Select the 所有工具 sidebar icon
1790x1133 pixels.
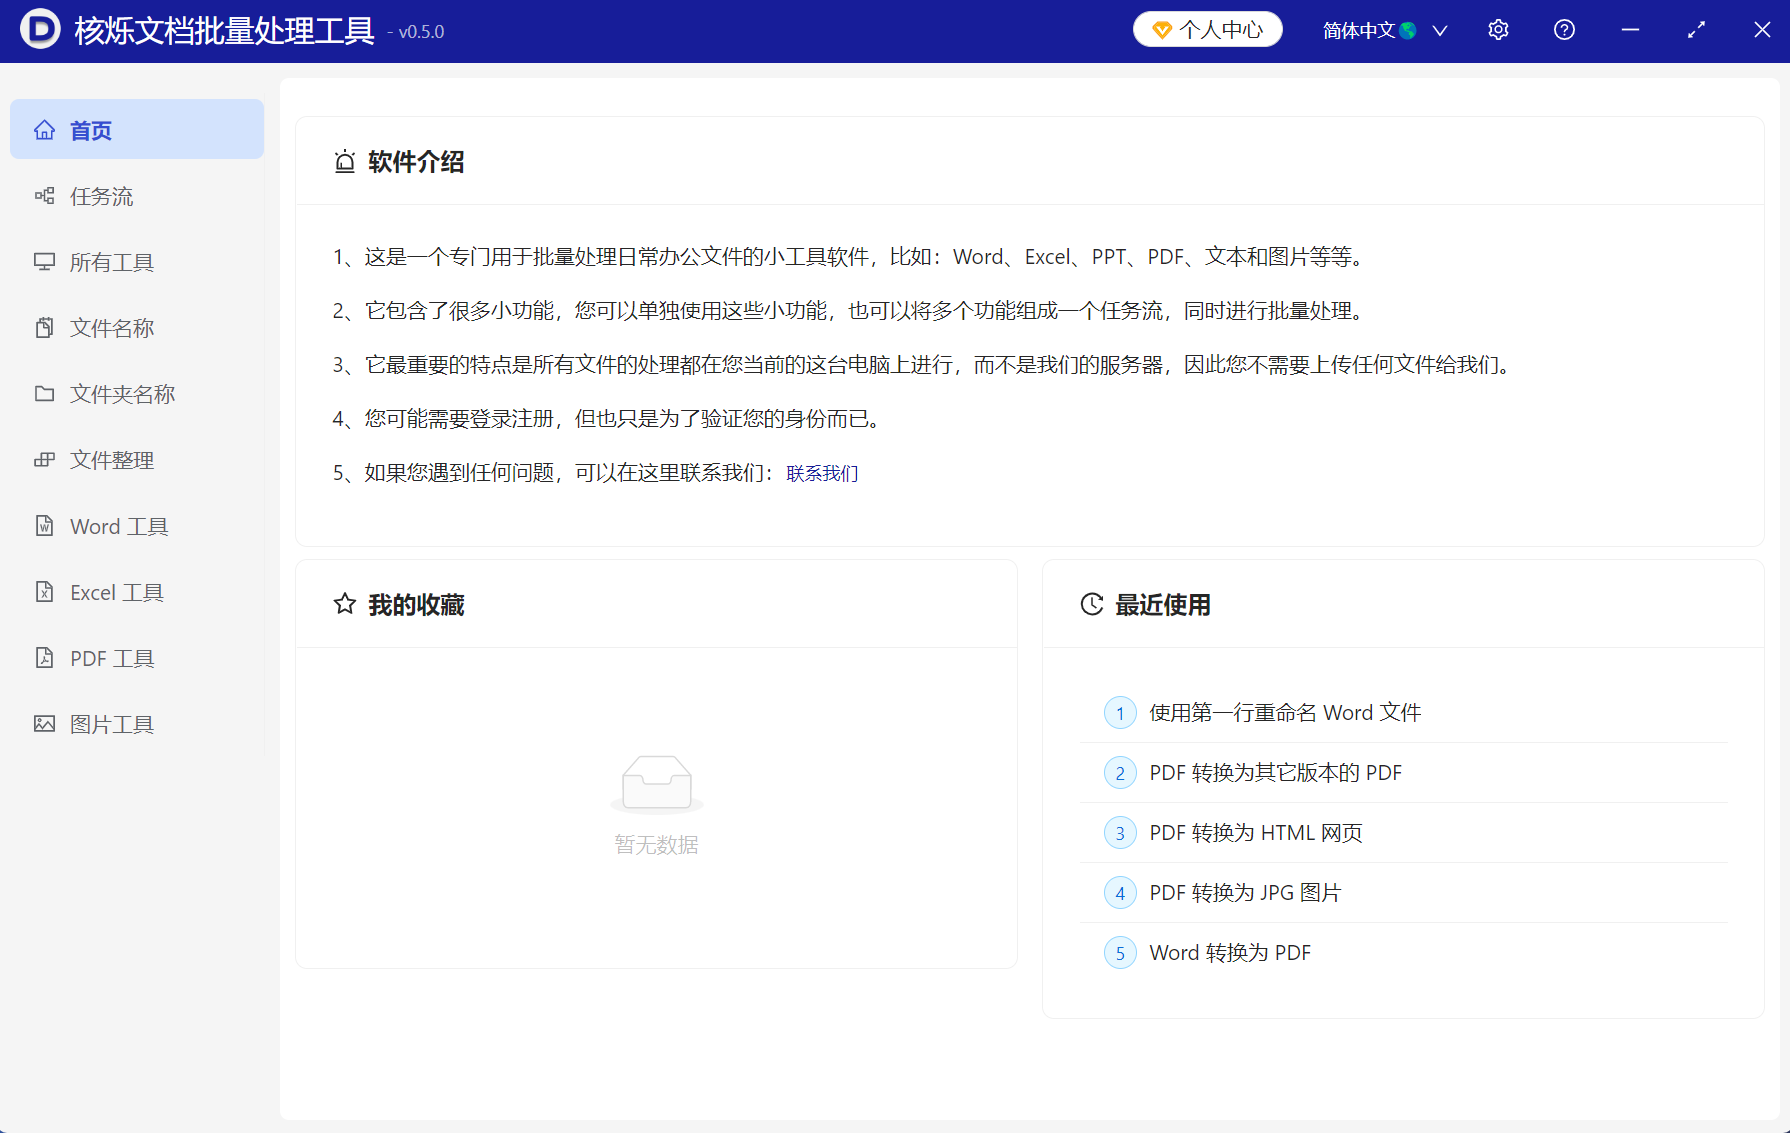point(111,262)
